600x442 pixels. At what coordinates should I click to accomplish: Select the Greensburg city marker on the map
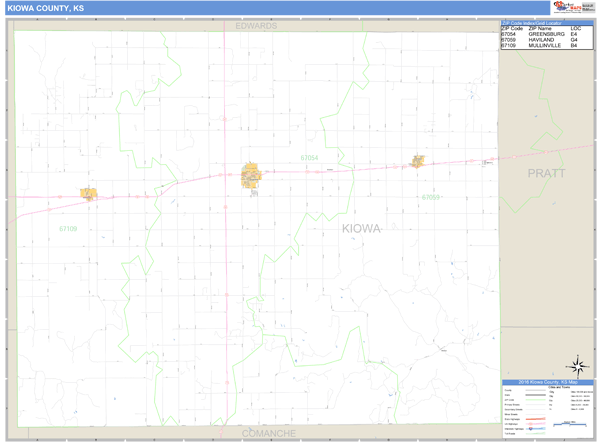pyautogui.click(x=251, y=176)
